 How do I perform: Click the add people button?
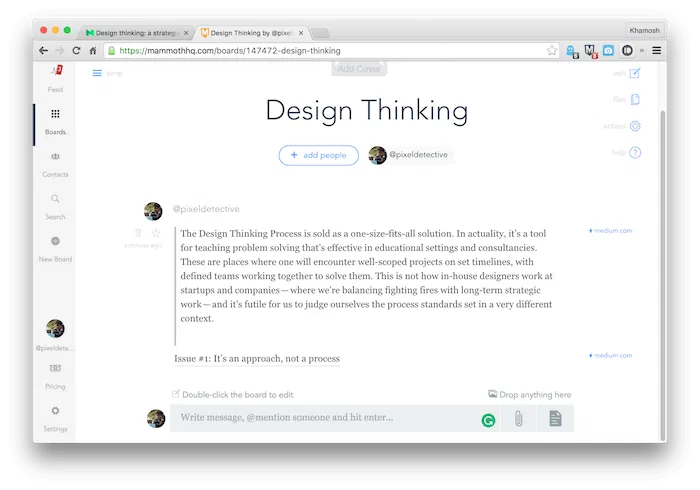click(x=319, y=155)
